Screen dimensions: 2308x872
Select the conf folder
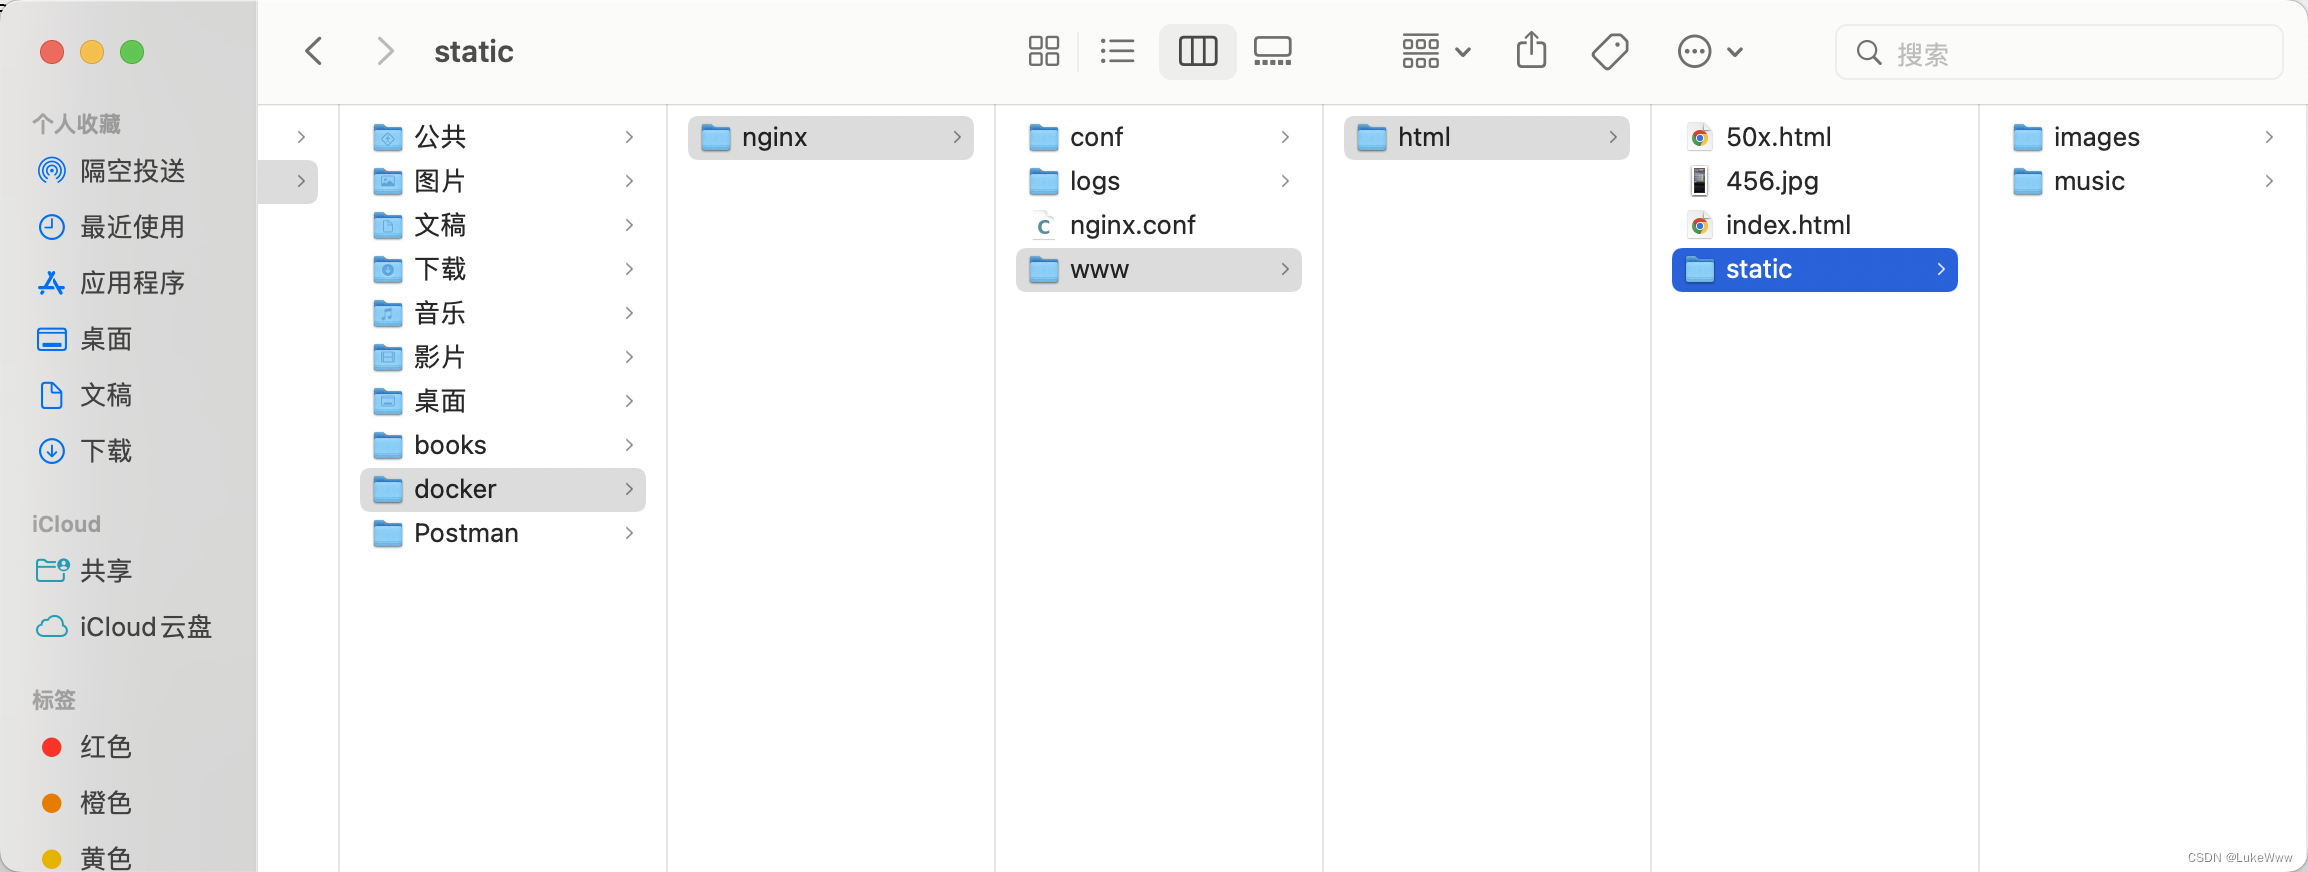click(x=1159, y=137)
